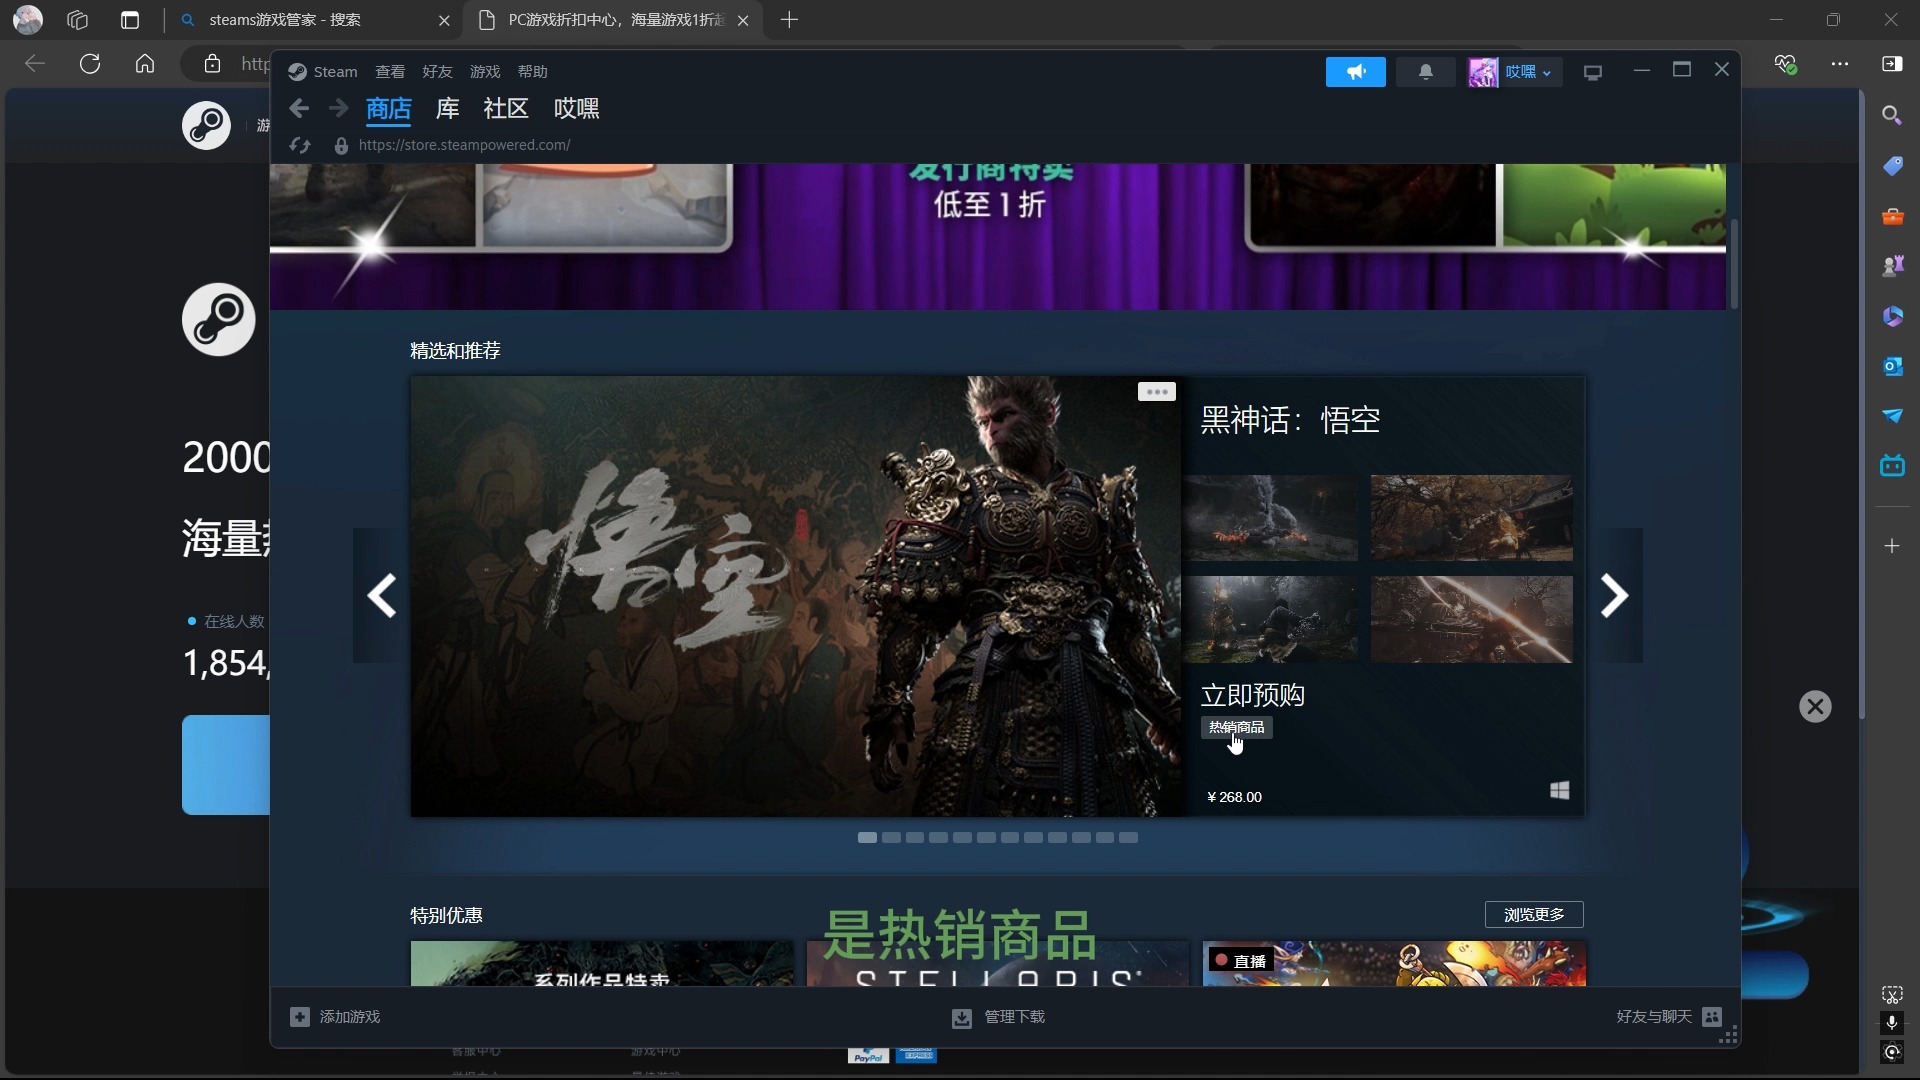The width and height of the screenshot is (1920, 1080).
Task: Select the last carousel page indicator
Action: click(1128, 838)
